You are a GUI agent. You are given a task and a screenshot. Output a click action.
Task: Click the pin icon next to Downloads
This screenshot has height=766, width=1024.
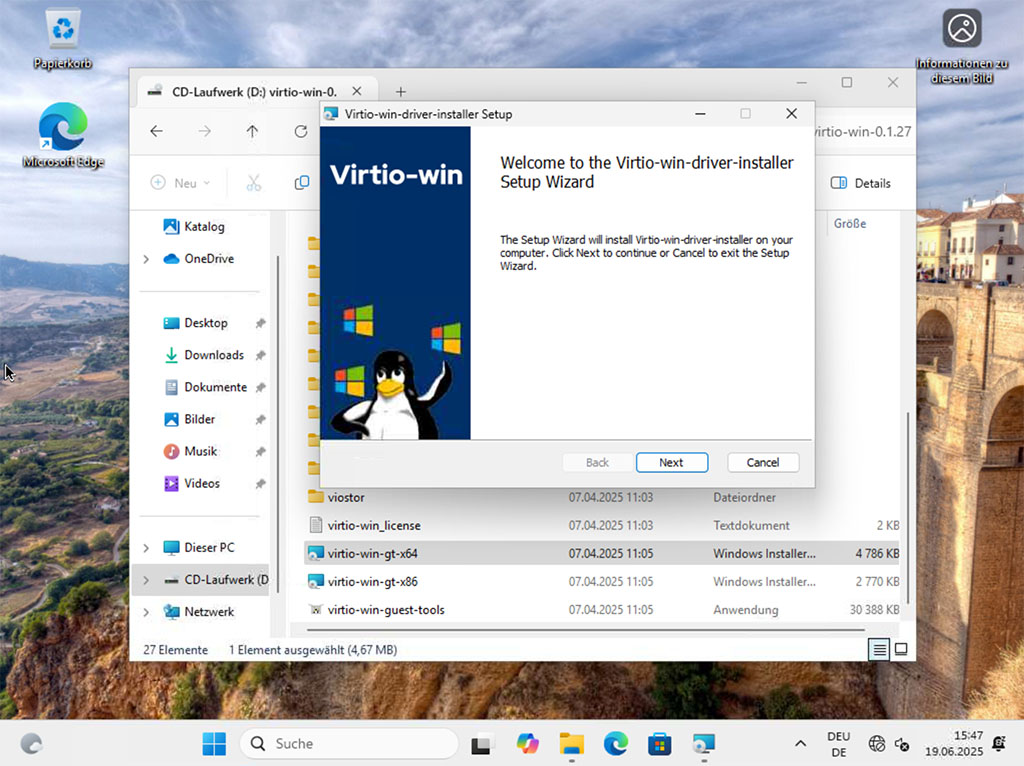click(x=260, y=355)
